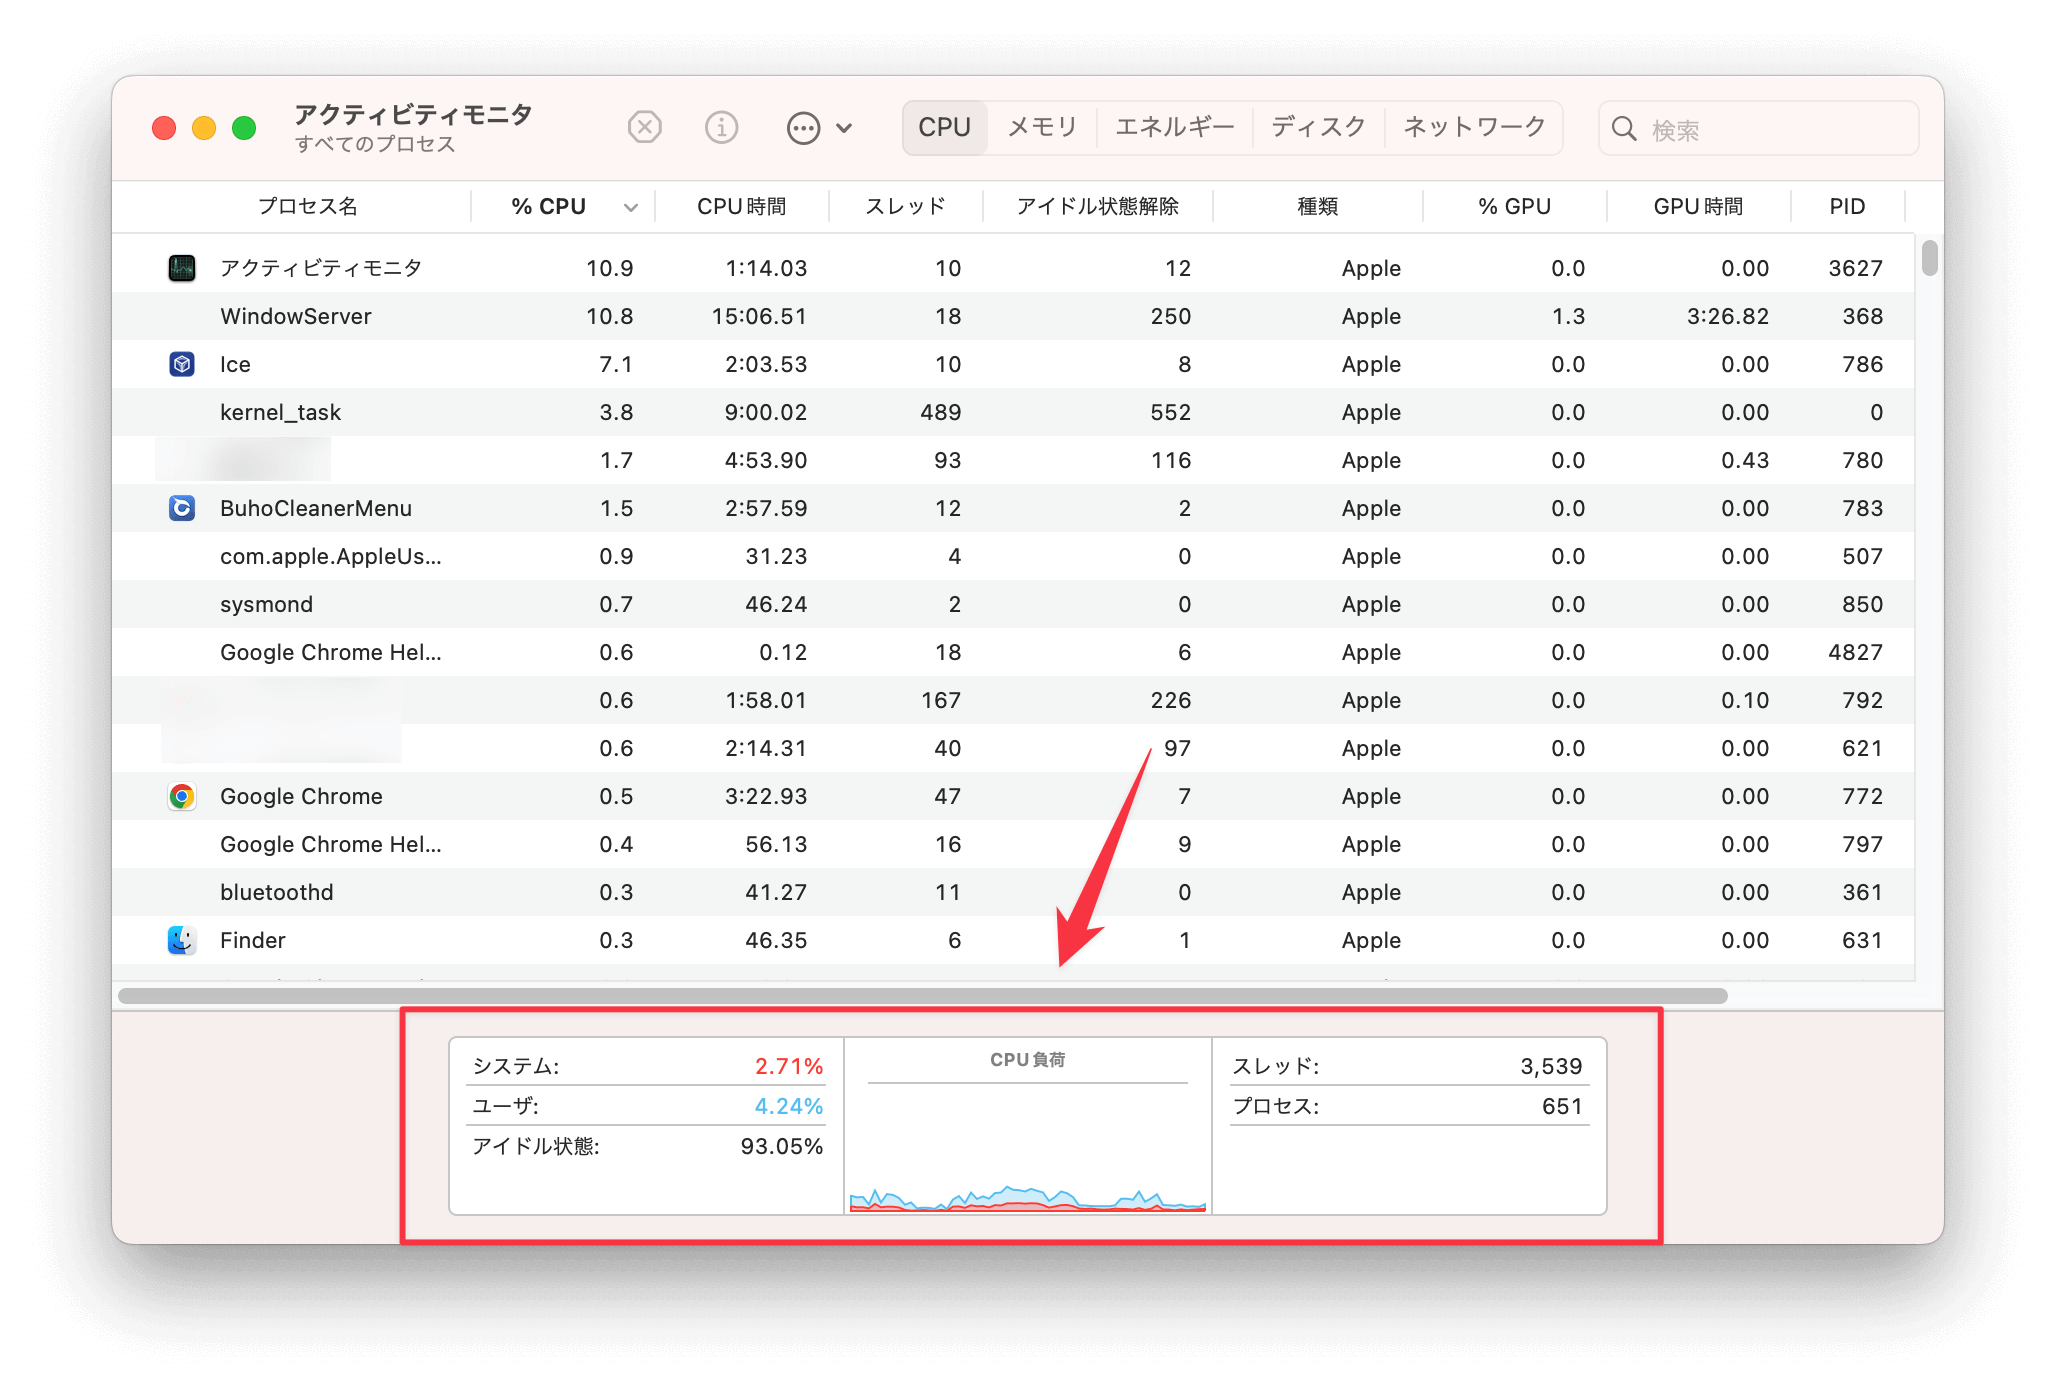Select the Ice process name
This screenshot has width=2056, height=1392.
pyautogui.click(x=236, y=364)
